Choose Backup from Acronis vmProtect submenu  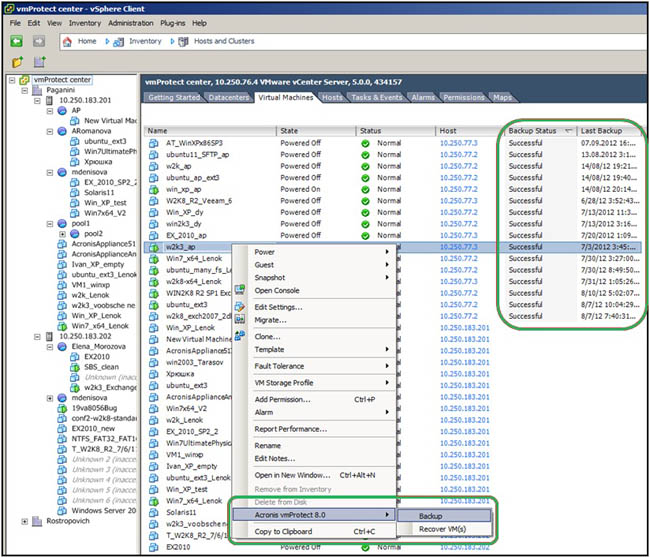pyautogui.click(x=444, y=516)
